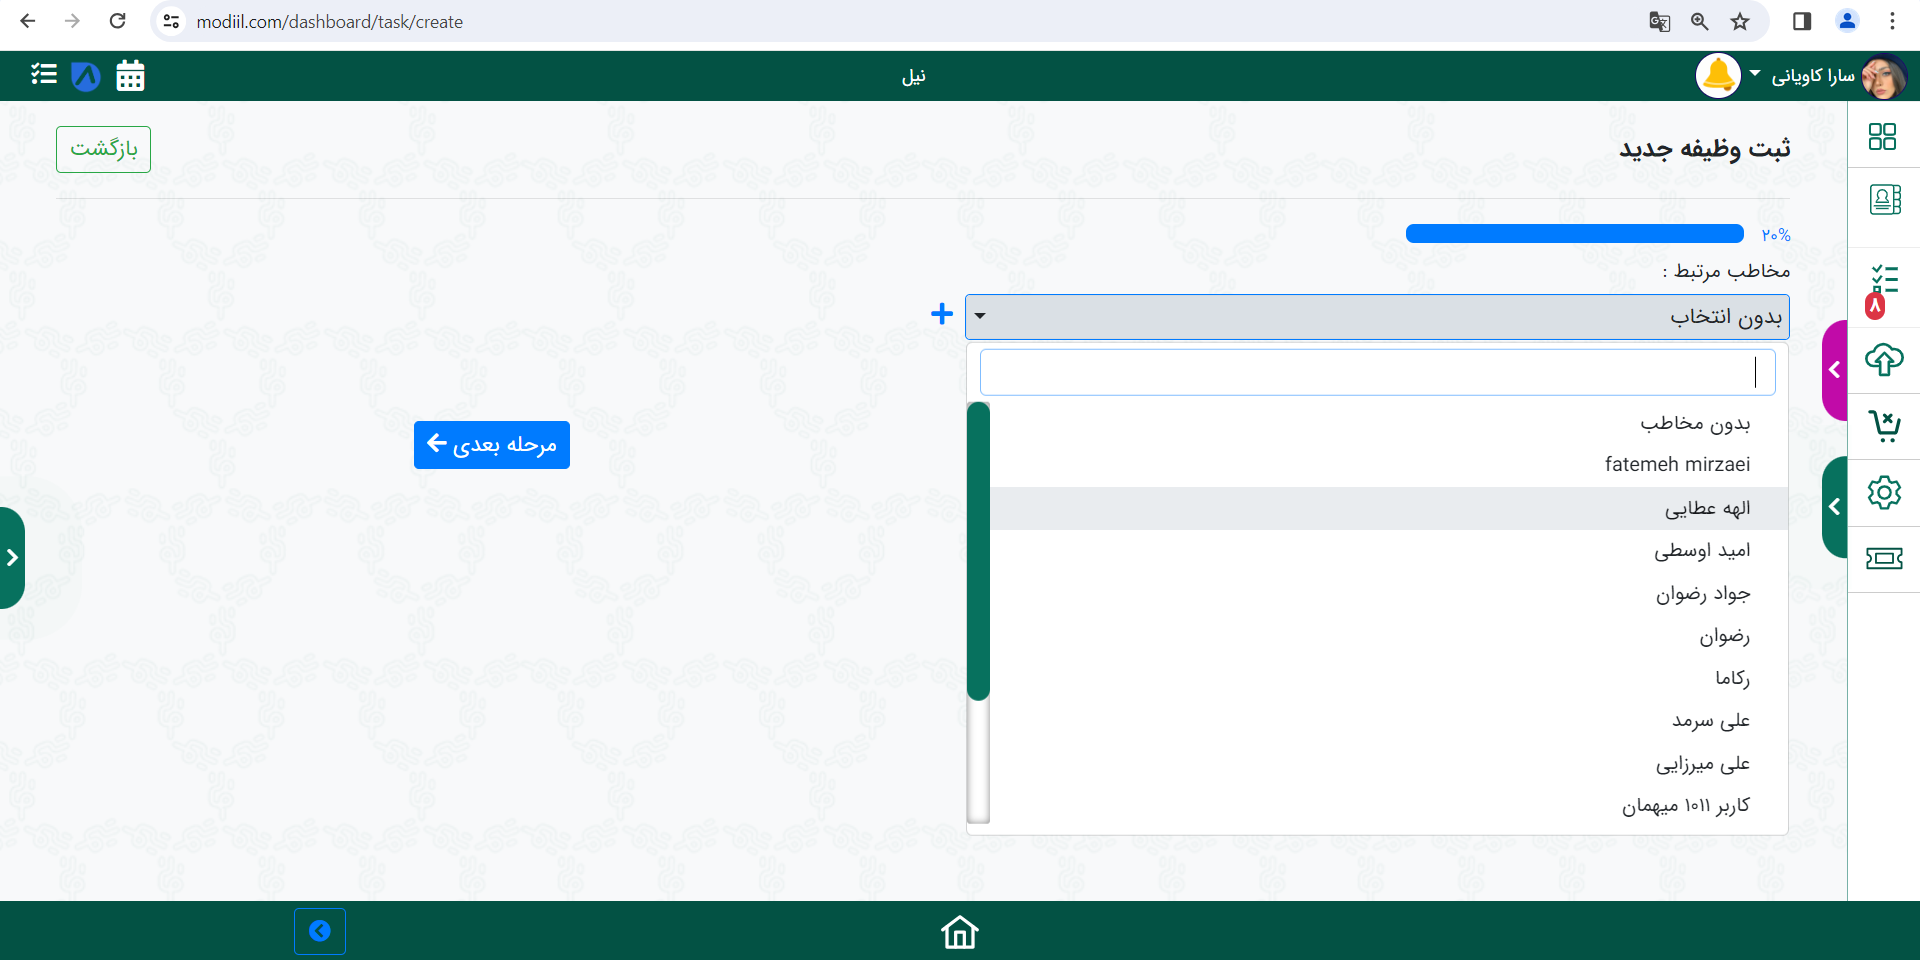Click the 'بازگشت' back button
Viewport: 1920px width, 960px height.
coord(103,149)
